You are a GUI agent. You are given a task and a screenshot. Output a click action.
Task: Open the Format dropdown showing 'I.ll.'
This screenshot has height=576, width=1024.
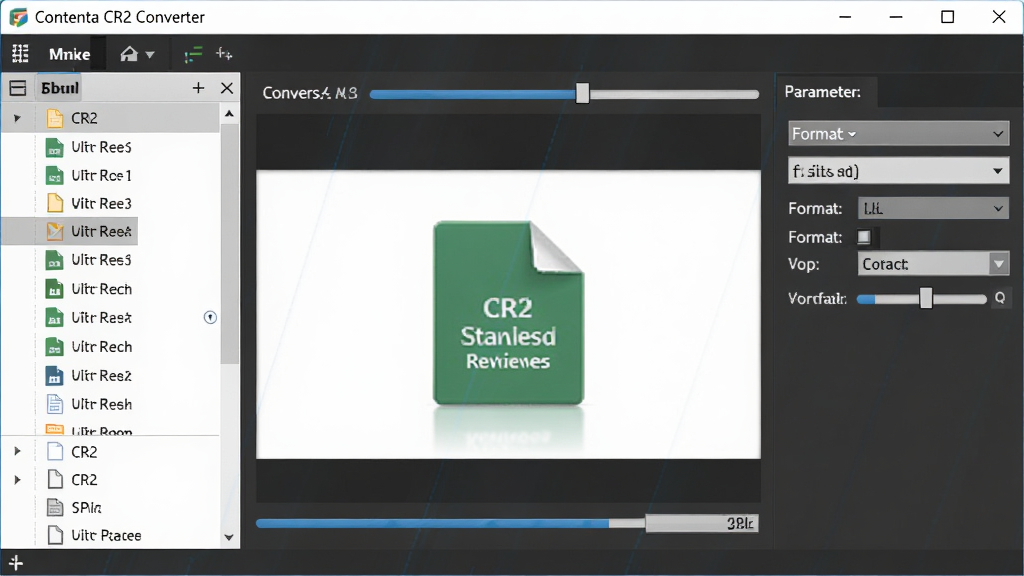pos(933,208)
